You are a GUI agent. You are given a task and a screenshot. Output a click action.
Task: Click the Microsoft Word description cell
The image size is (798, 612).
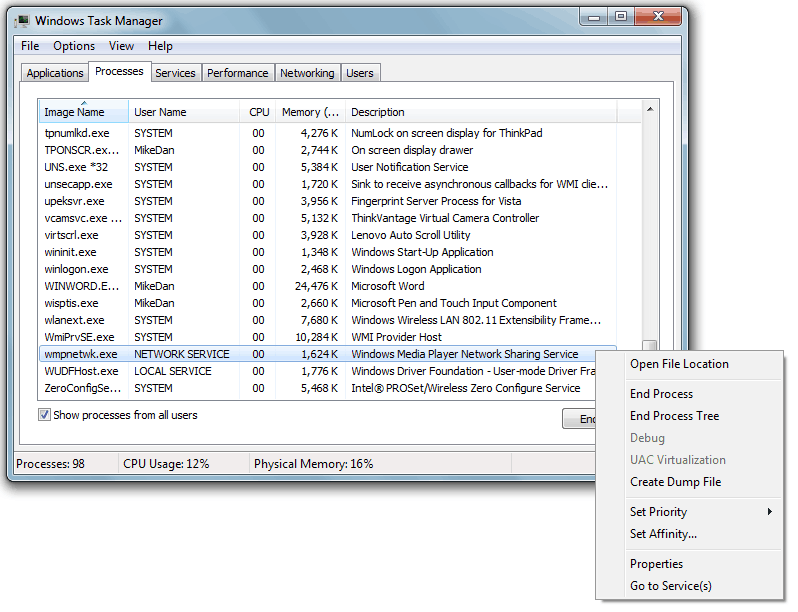(x=387, y=286)
